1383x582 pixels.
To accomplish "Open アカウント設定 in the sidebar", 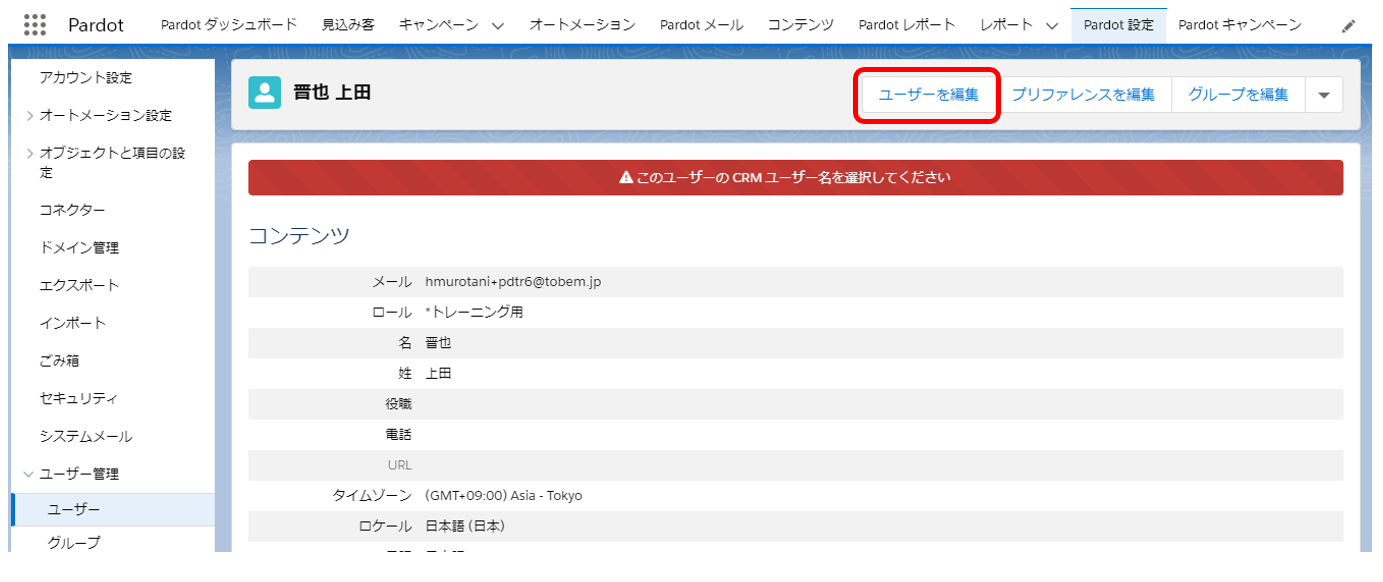I will (x=86, y=78).
